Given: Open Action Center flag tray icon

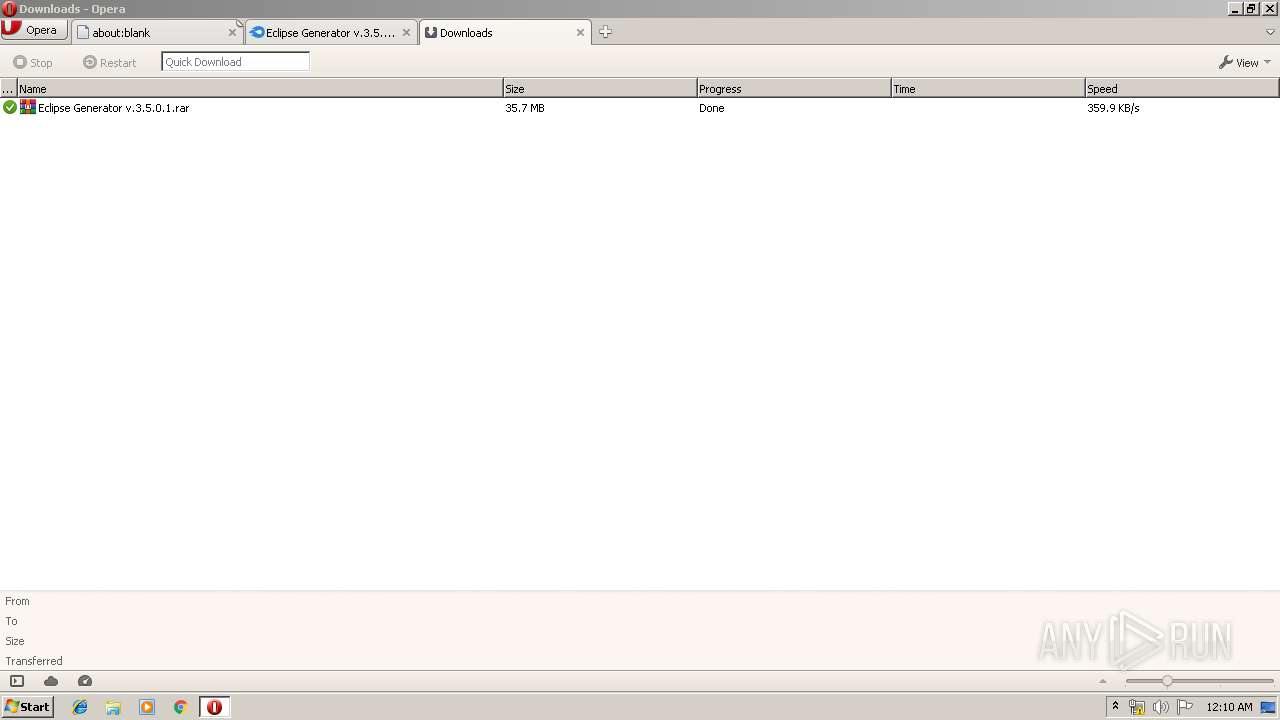Looking at the screenshot, I should pyautogui.click(x=1185, y=707).
